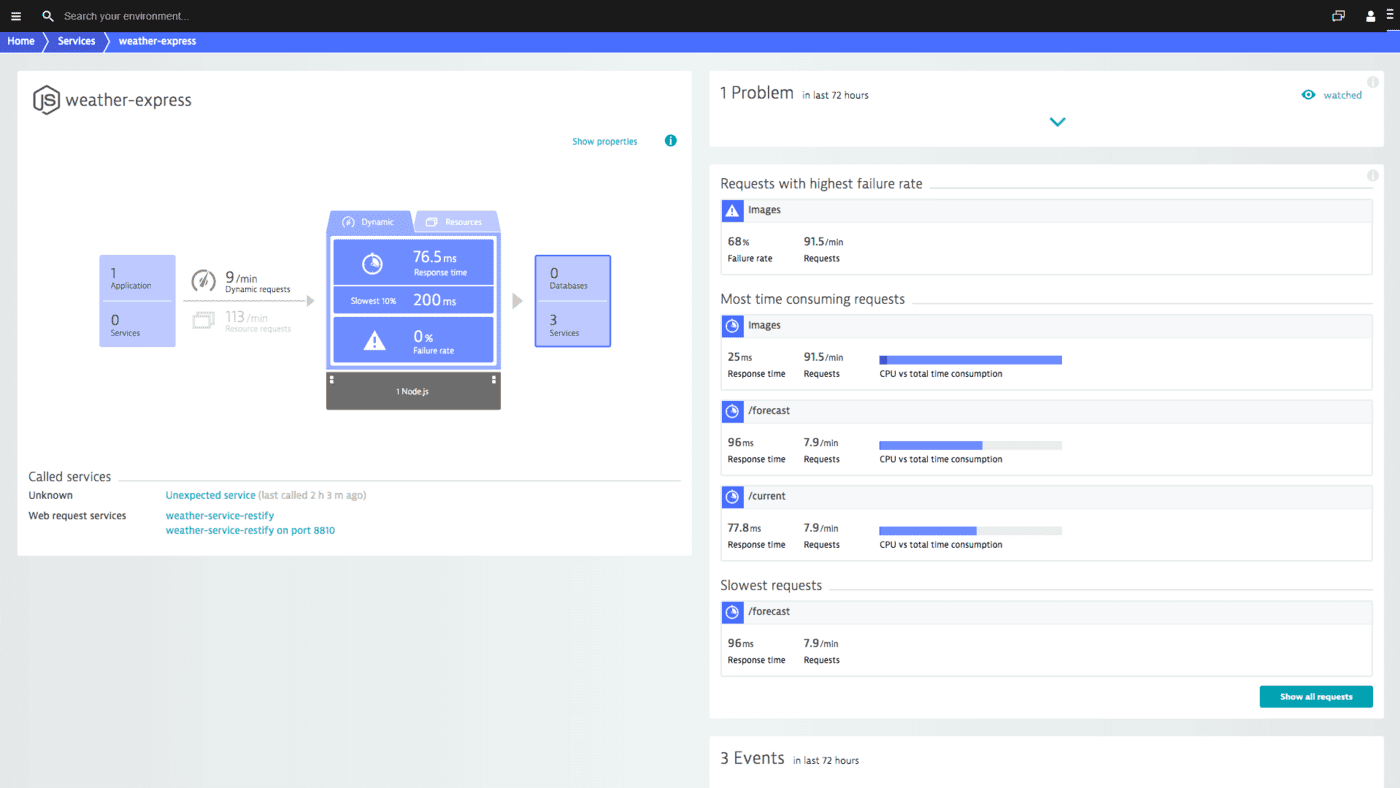1400x788 pixels.
Task: Open the weather-service-restify link
Action: pyautogui.click(x=219, y=515)
